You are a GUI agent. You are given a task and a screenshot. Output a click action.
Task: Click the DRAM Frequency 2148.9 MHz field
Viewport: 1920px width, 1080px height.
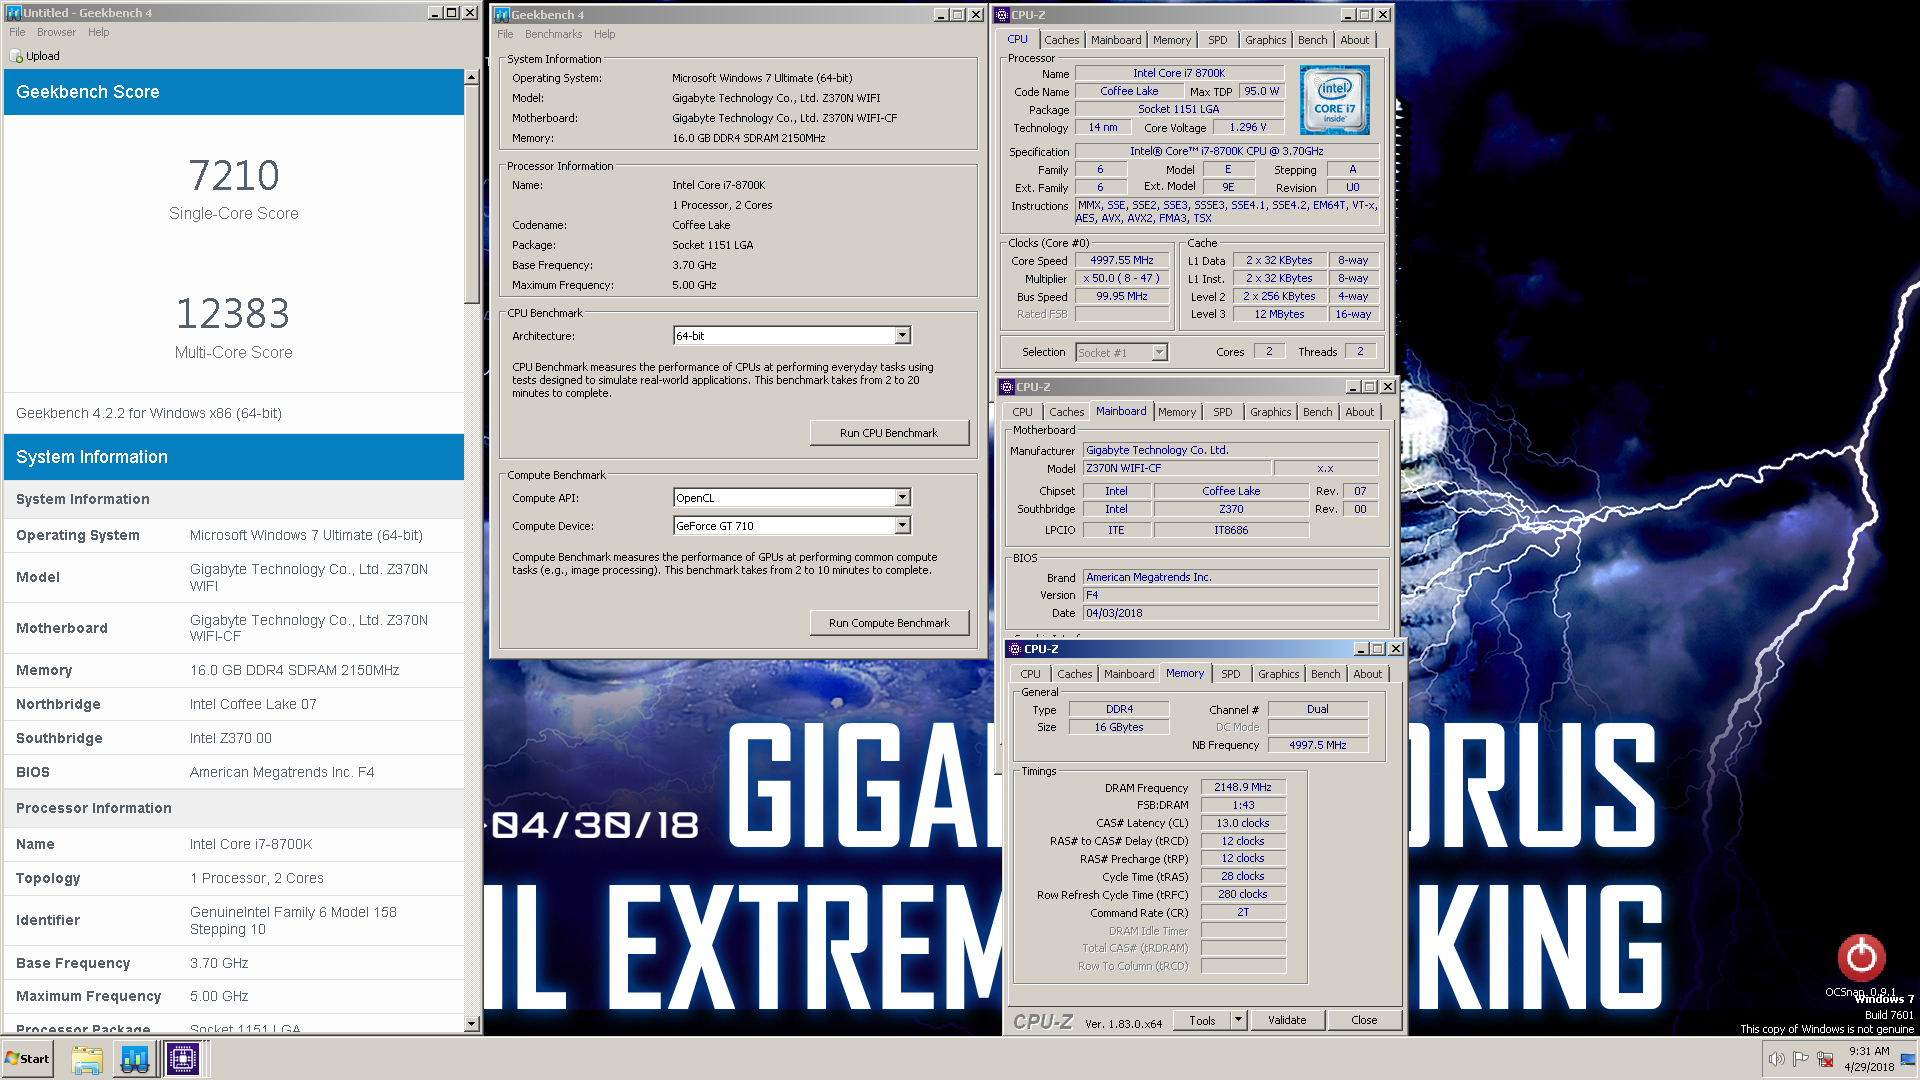tap(1242, 787)
